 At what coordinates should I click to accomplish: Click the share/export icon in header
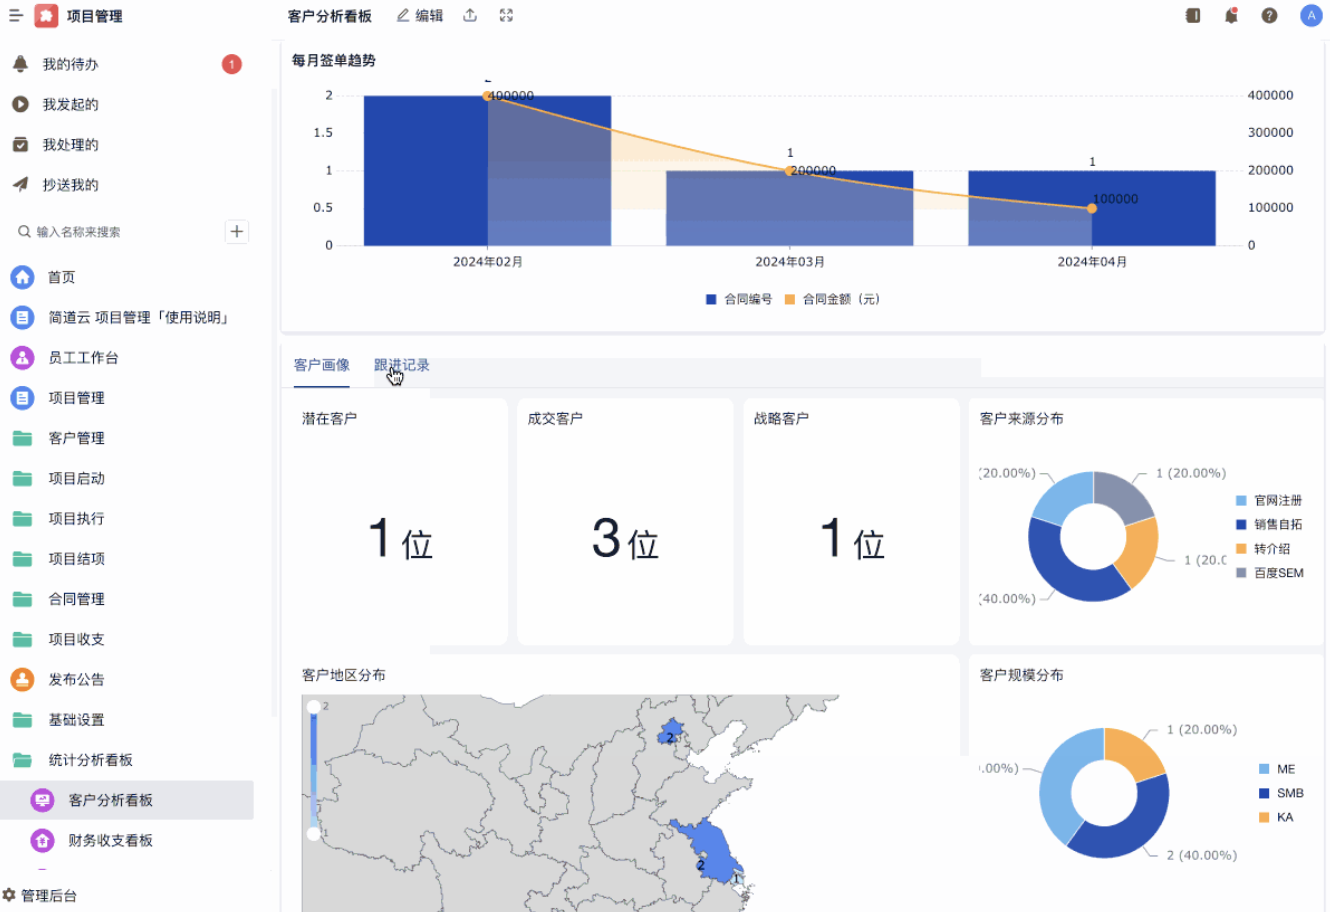(470, 16)
